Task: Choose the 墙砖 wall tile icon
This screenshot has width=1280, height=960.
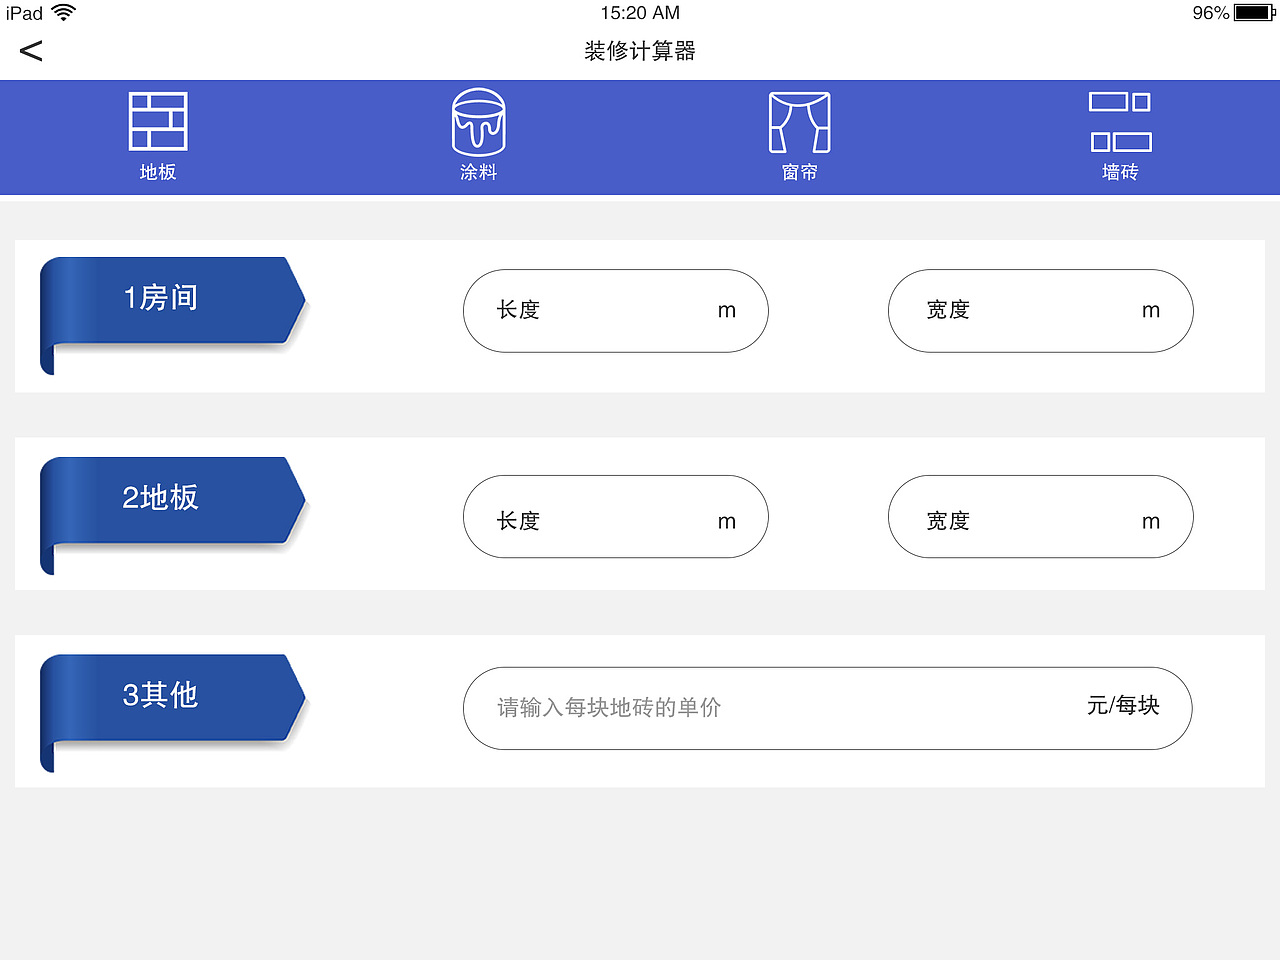Action: coord(1120,122)
